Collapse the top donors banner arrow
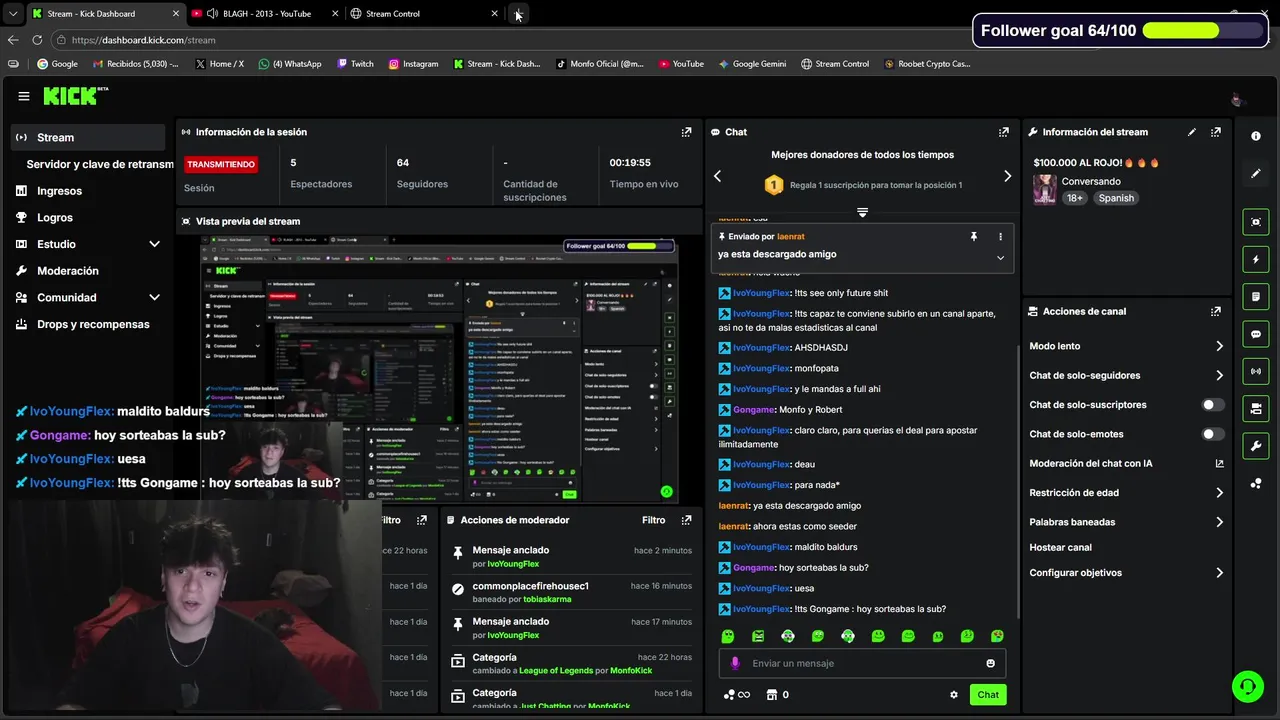Screen dimensions: 1280x720 pos(862,212)
